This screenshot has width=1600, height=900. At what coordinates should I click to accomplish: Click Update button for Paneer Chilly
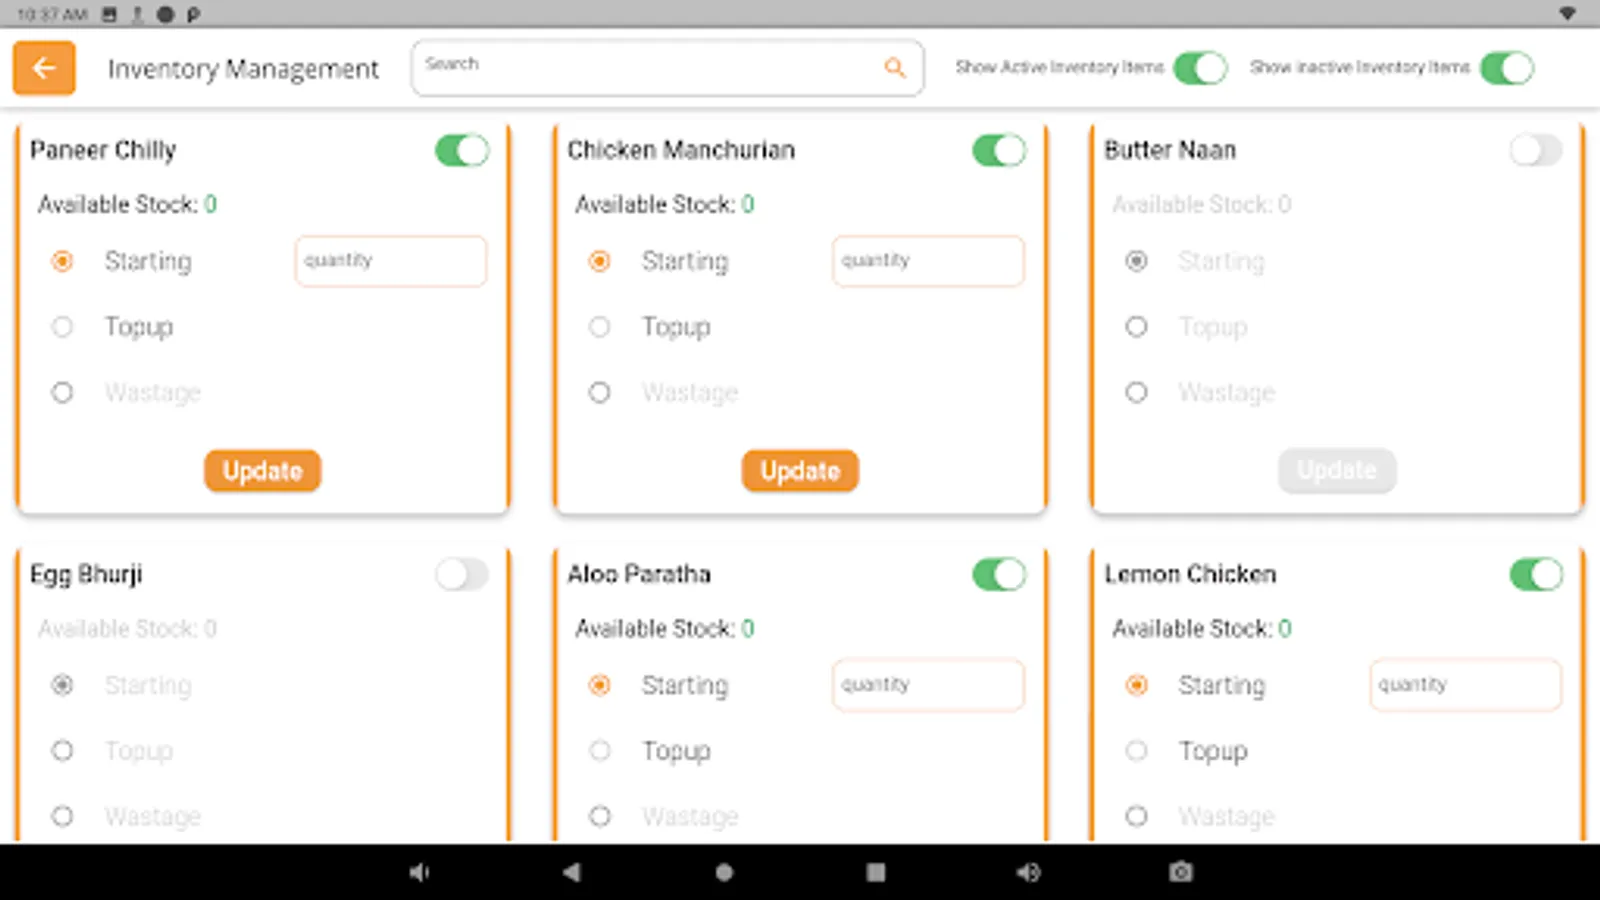263,471
